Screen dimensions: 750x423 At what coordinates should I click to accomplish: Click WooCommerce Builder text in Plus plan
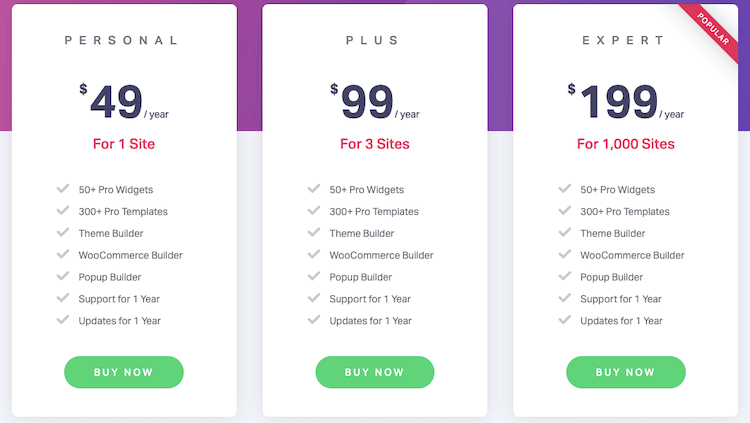381,255
